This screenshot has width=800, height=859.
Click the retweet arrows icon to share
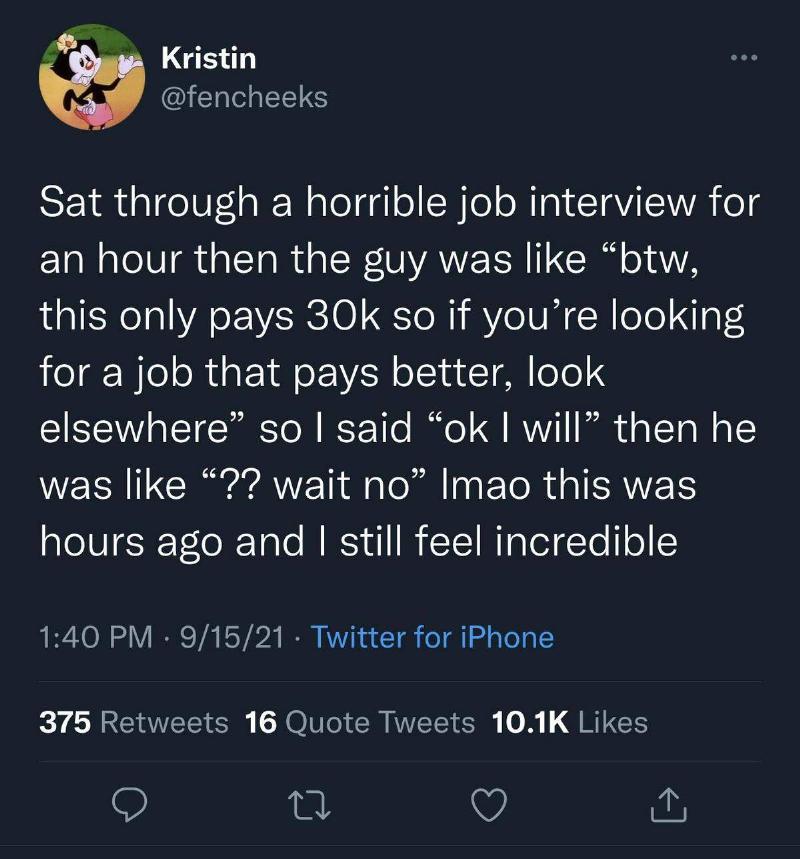(311, 806)
